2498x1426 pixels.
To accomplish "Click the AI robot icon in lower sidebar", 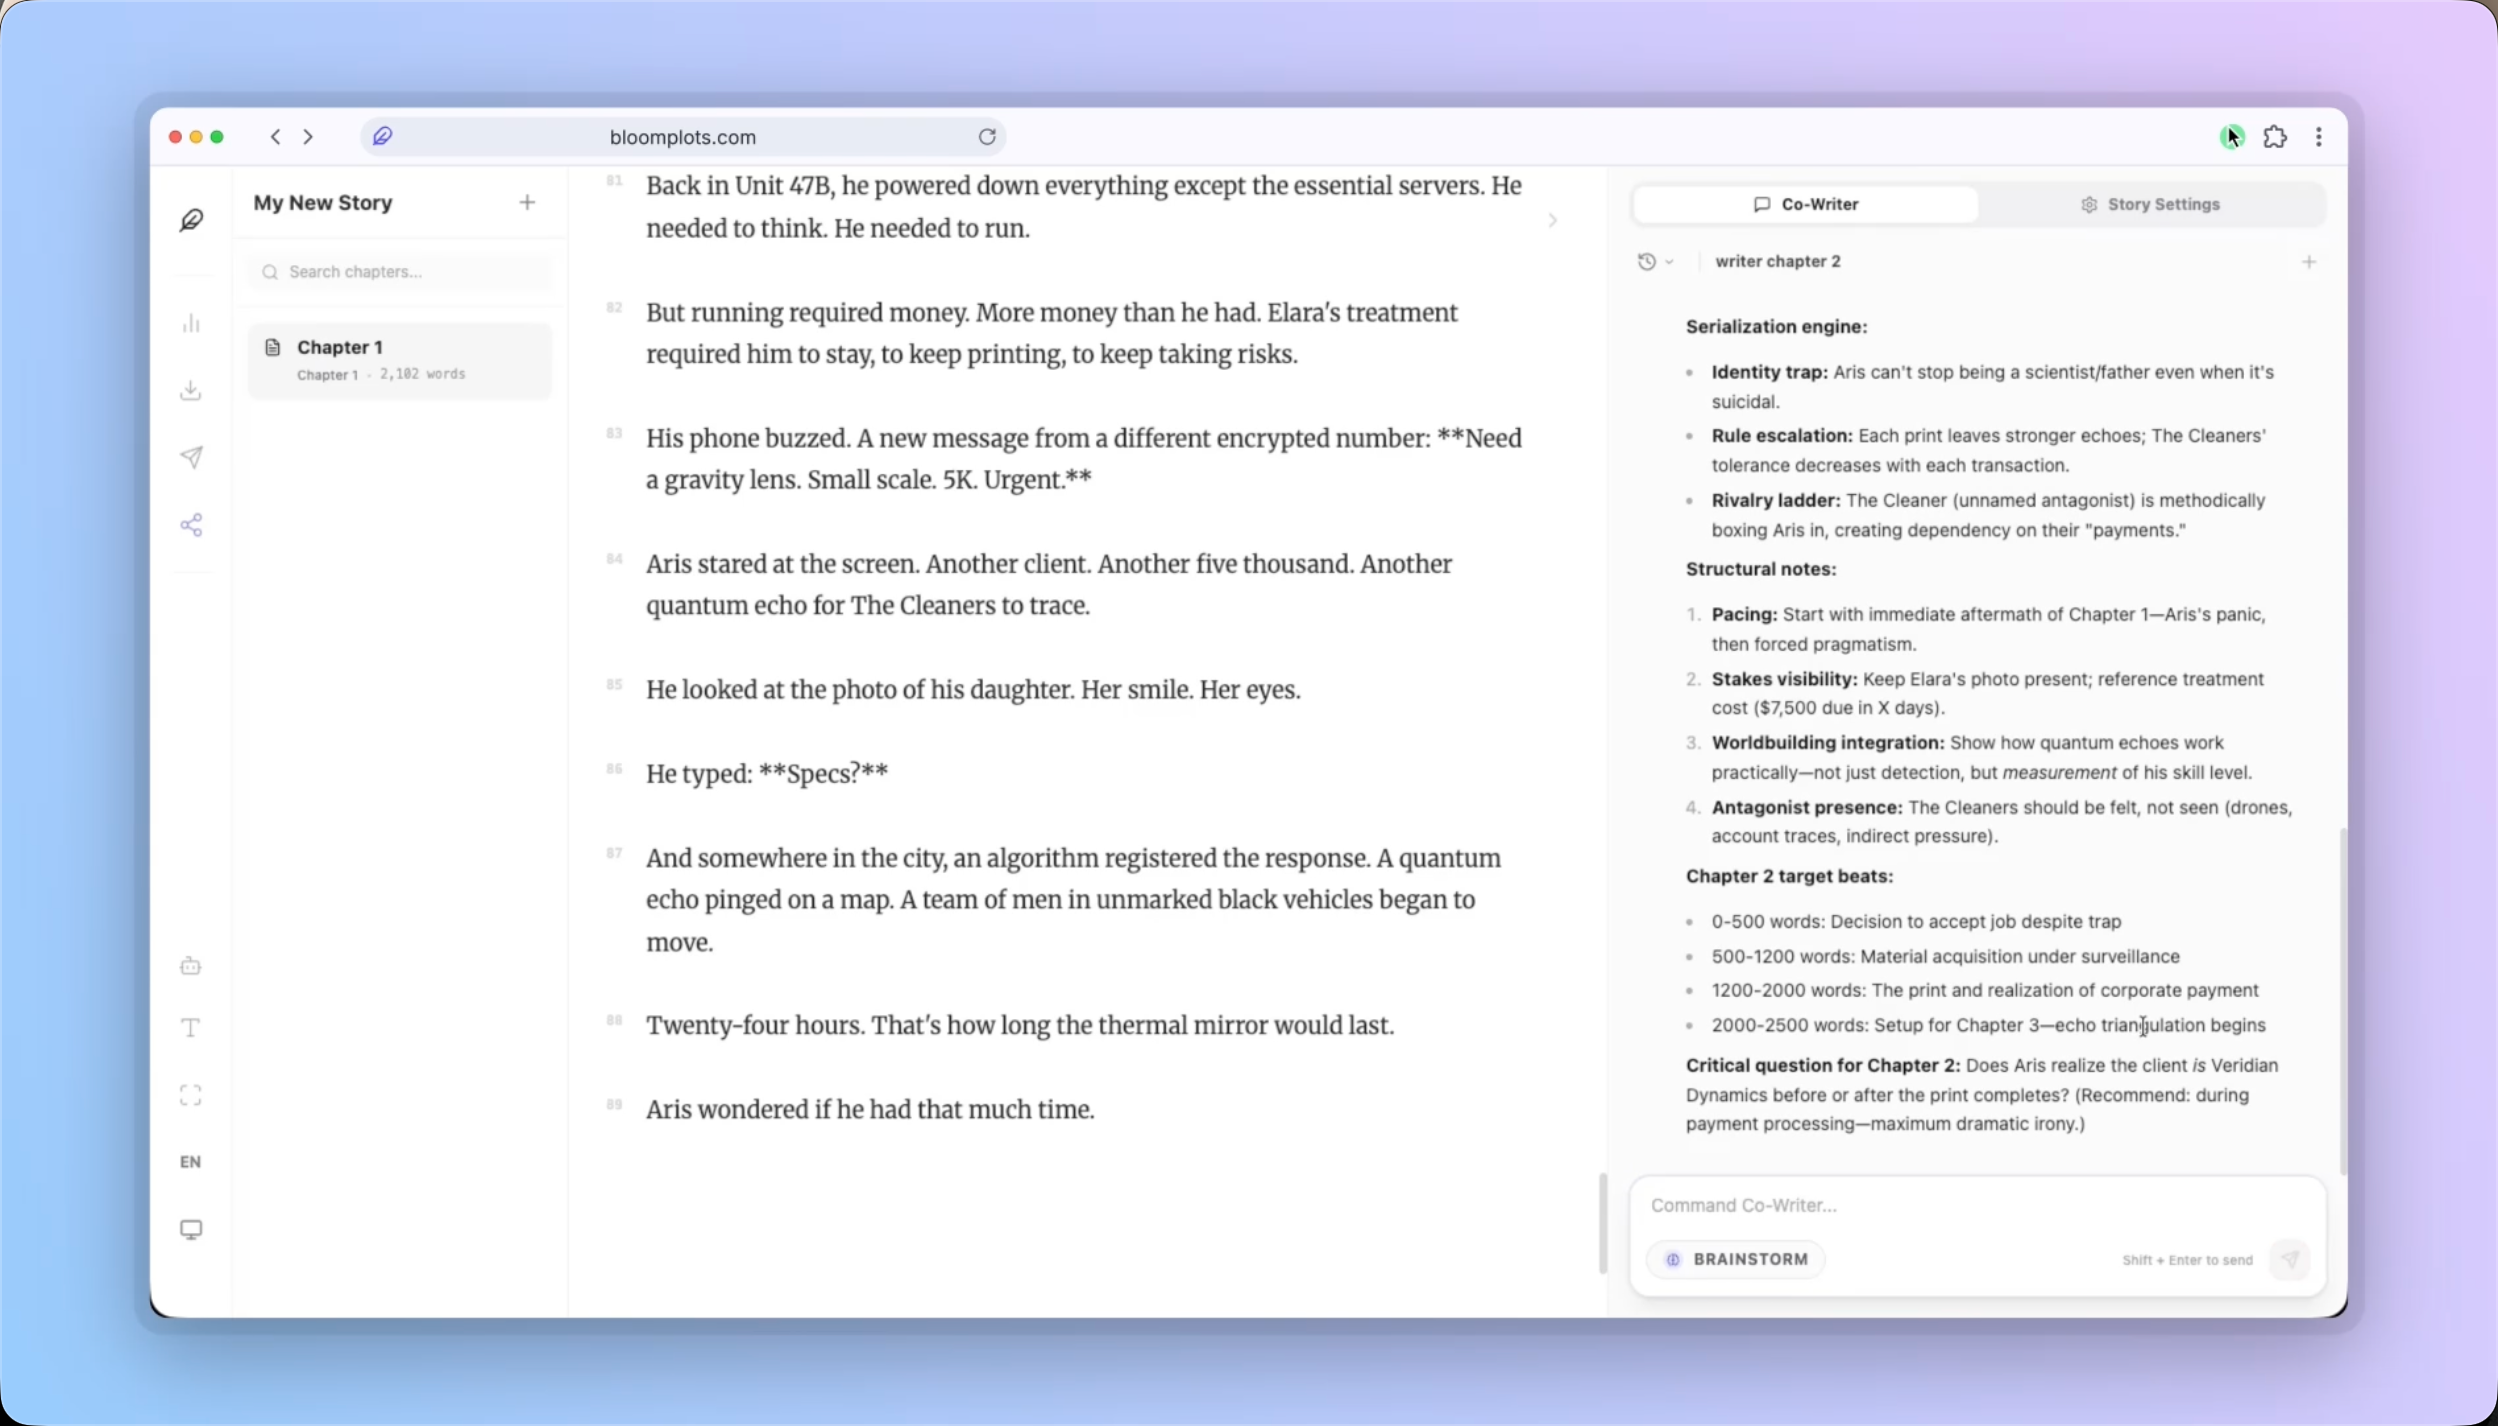I will coord(191,965).
